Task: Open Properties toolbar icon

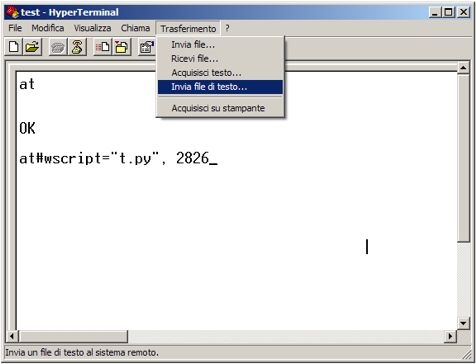Action: pos(147,47)
